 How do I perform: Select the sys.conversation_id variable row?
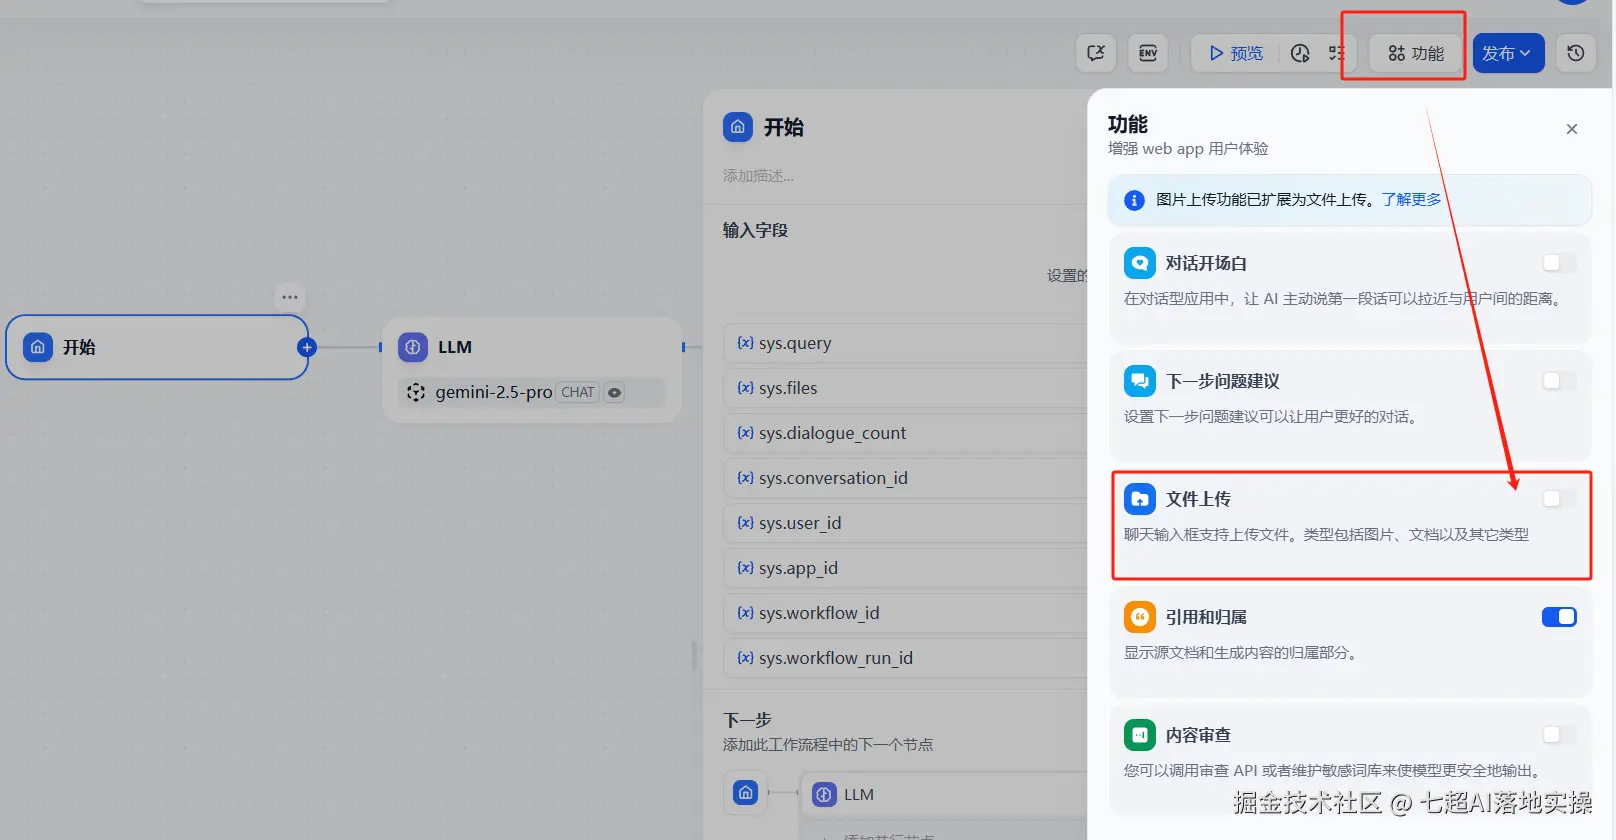click(x=905, y=478)
